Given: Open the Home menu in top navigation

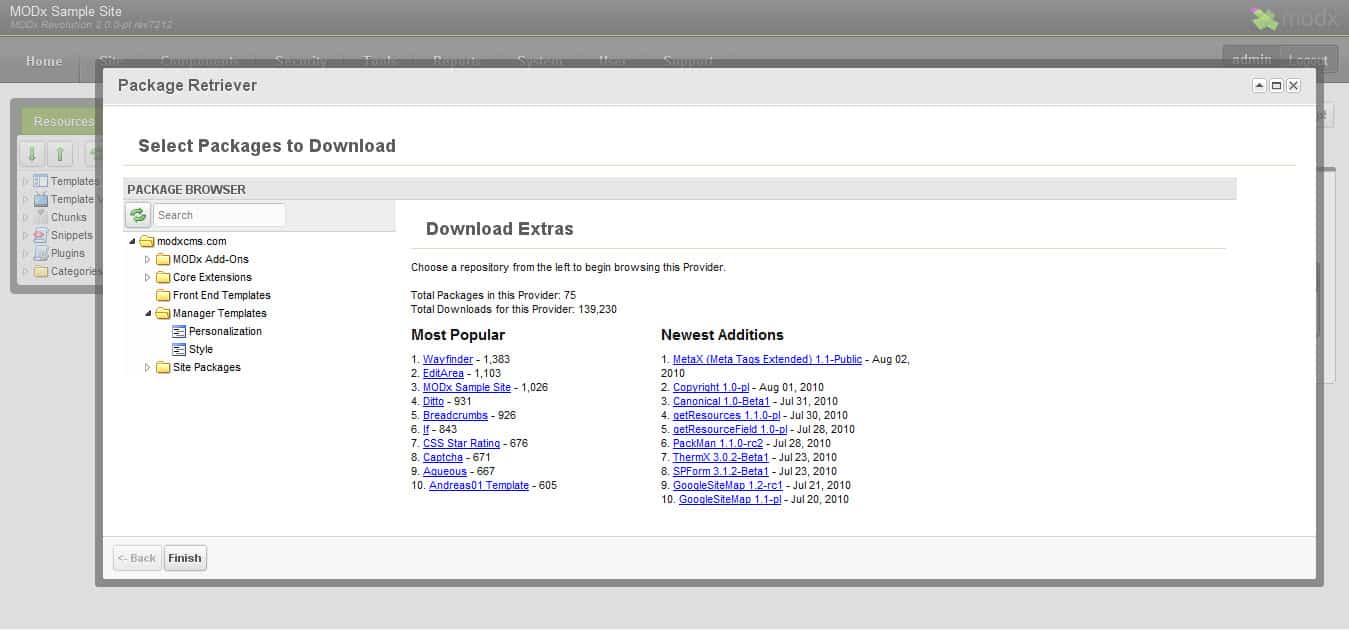Looking at the screenshot, I should pos(44,61).
